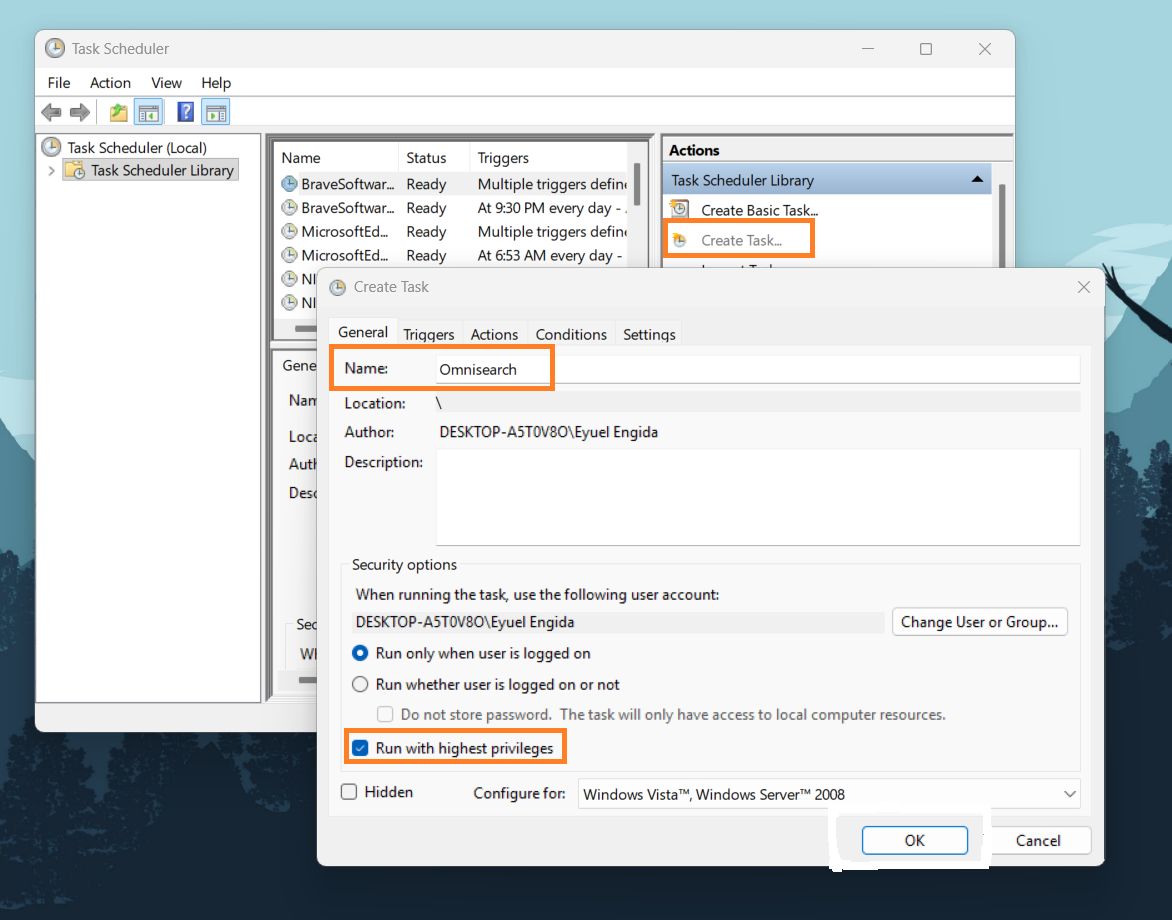Click the Actions pane vertical scrollbar

point(1002,224)
